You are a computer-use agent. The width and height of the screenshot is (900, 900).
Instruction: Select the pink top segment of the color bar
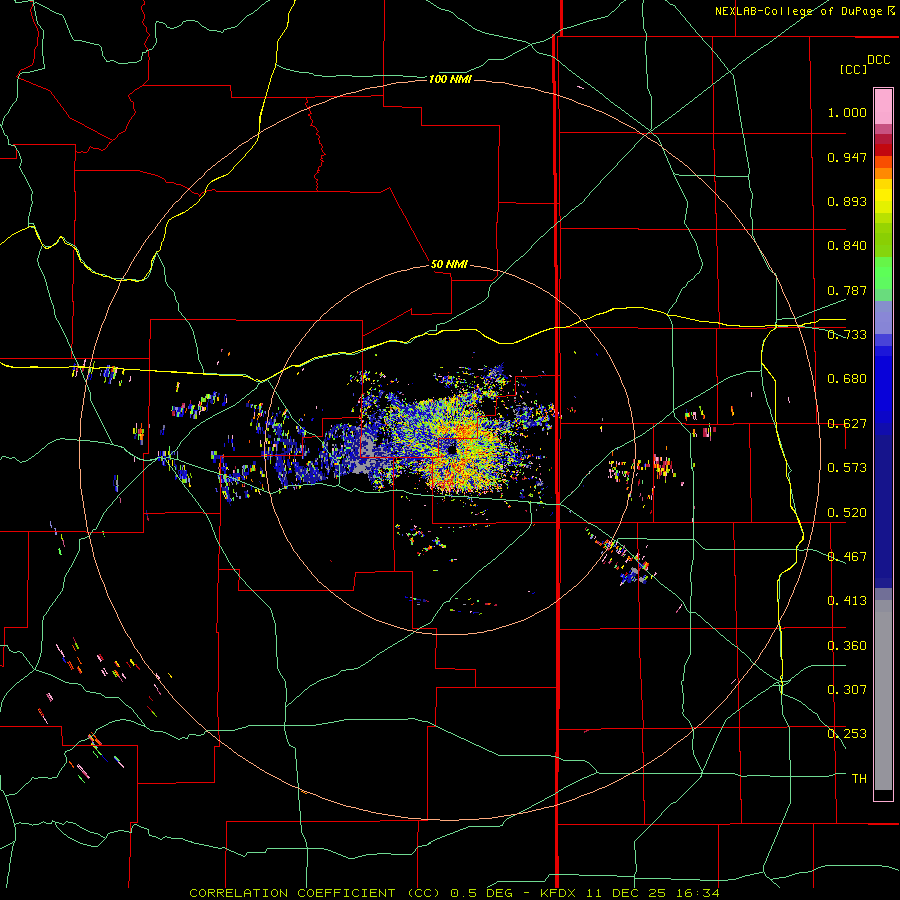tap(883, 106)
